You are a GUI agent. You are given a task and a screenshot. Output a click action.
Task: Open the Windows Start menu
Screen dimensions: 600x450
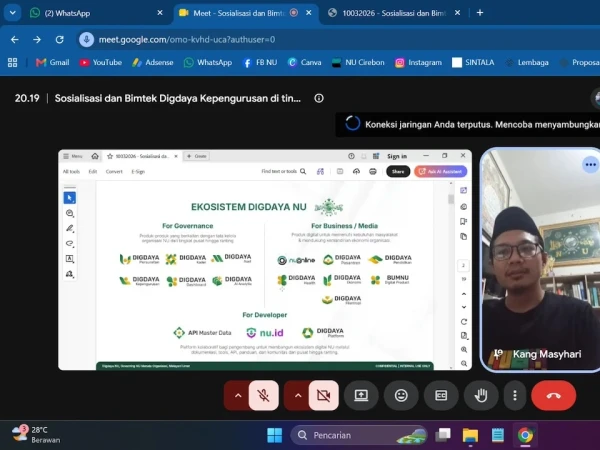pyautogui.click(x=274, y=435)
